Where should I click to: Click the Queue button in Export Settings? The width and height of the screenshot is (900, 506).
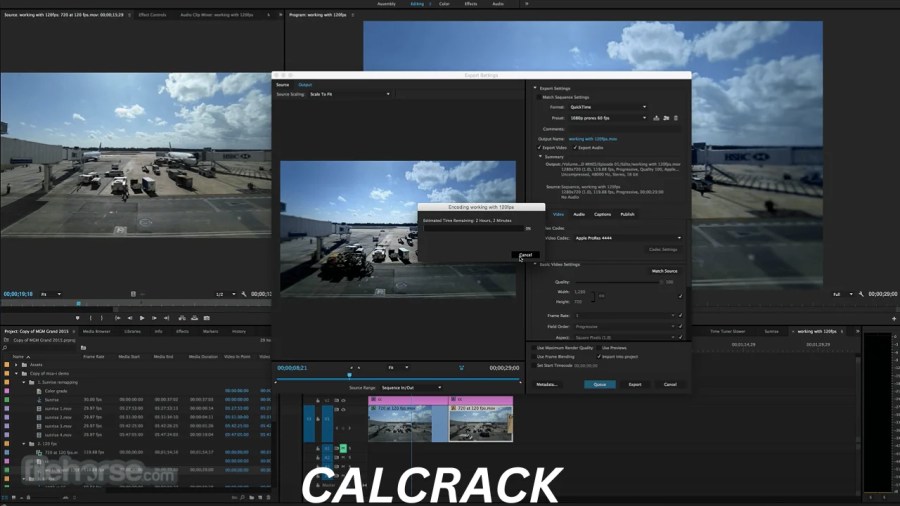[600, 384]
